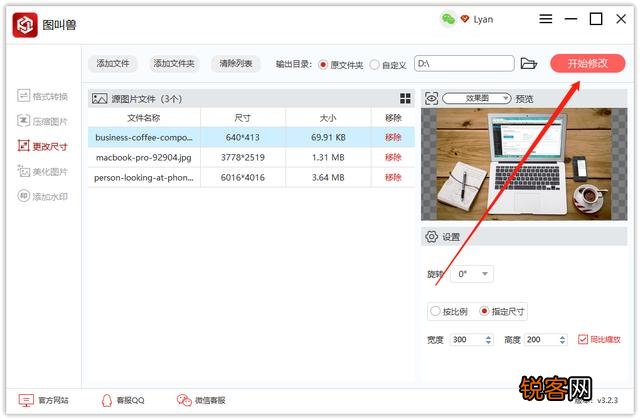This screenshot has height=420, width=640.
Task: Click the 高度 input showing 200
Action: [x=541, y=340]
